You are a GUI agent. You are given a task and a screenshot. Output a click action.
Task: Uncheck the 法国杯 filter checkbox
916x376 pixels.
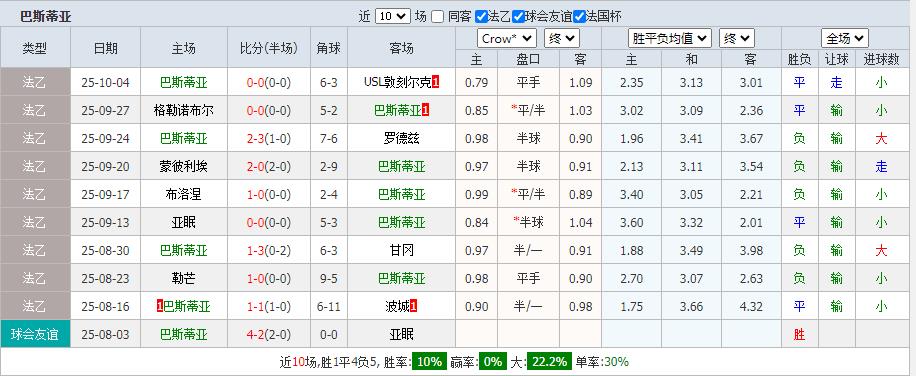point(579,17)
